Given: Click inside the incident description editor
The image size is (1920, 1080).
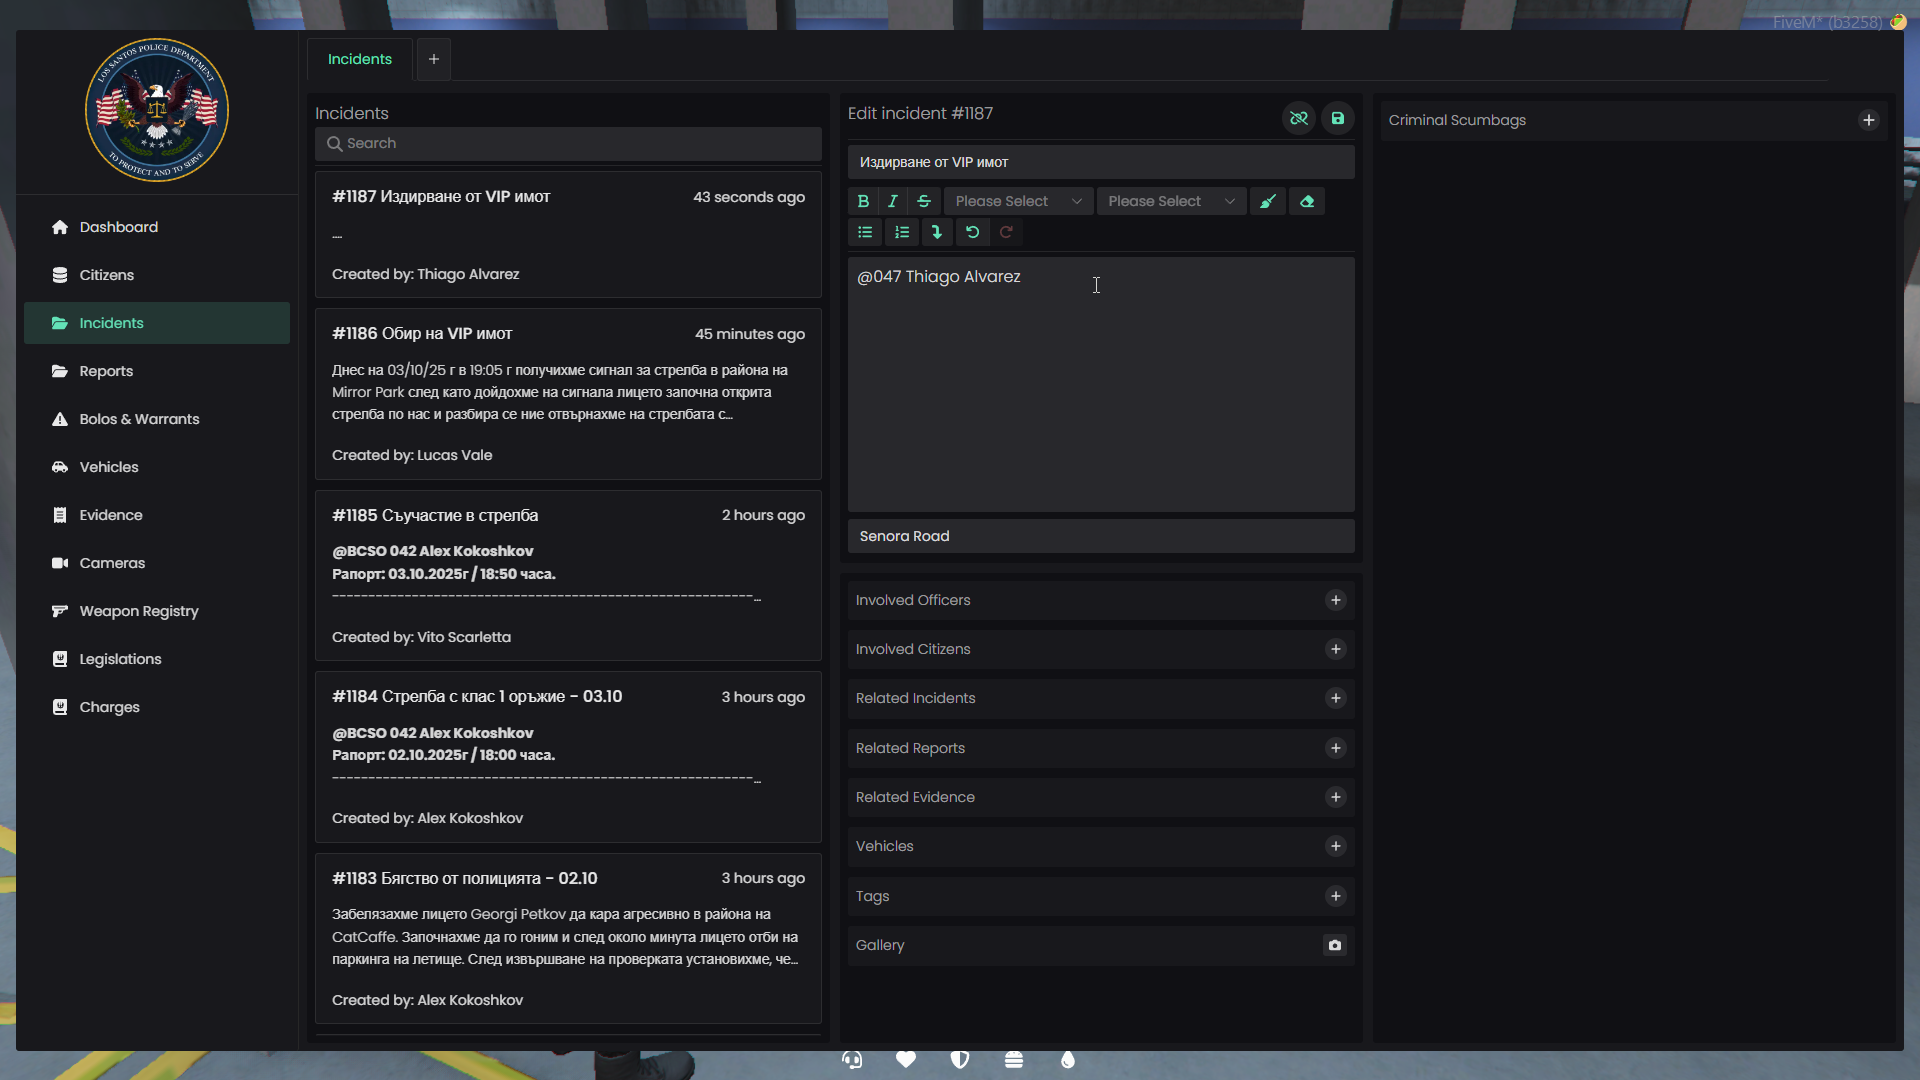Looking at the screenshot, I should click(x=1101, y=385).
